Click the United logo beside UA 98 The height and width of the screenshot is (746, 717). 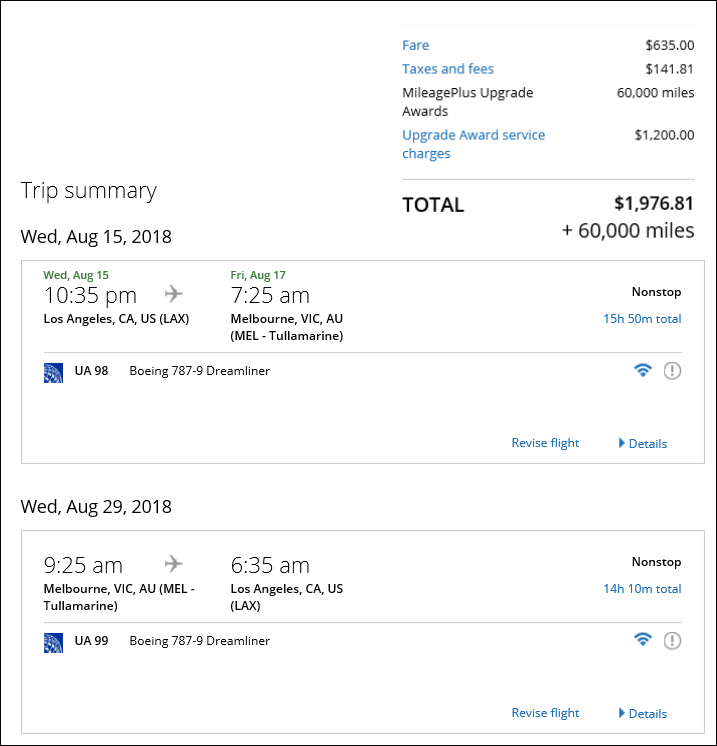coord(53,373)
